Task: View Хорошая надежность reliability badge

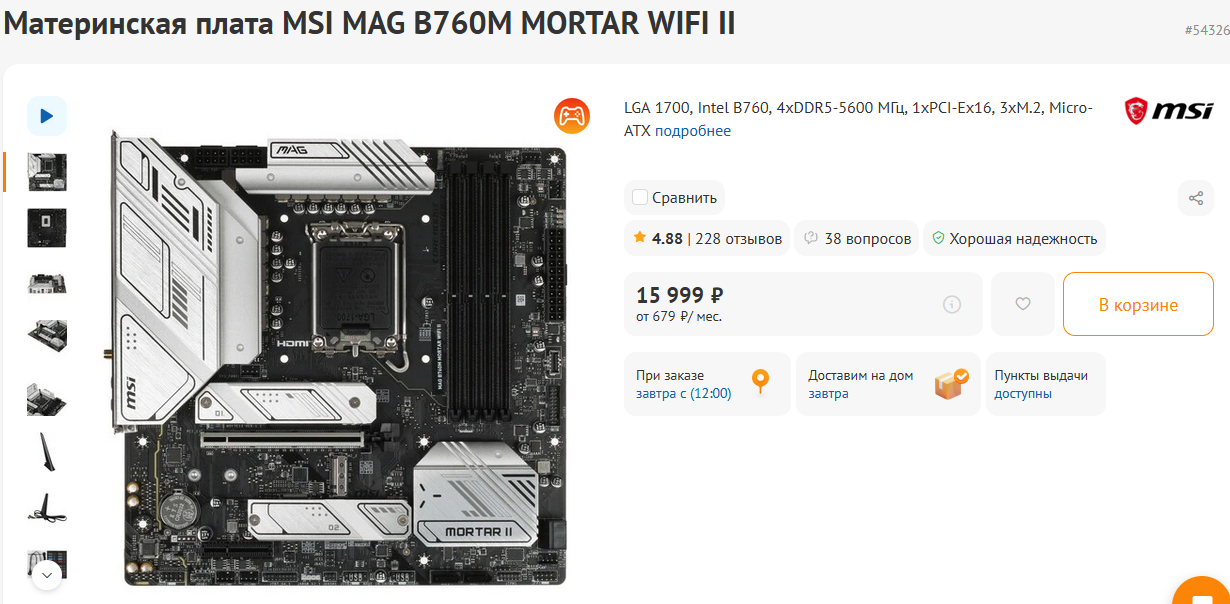Action: point(1014,238)
